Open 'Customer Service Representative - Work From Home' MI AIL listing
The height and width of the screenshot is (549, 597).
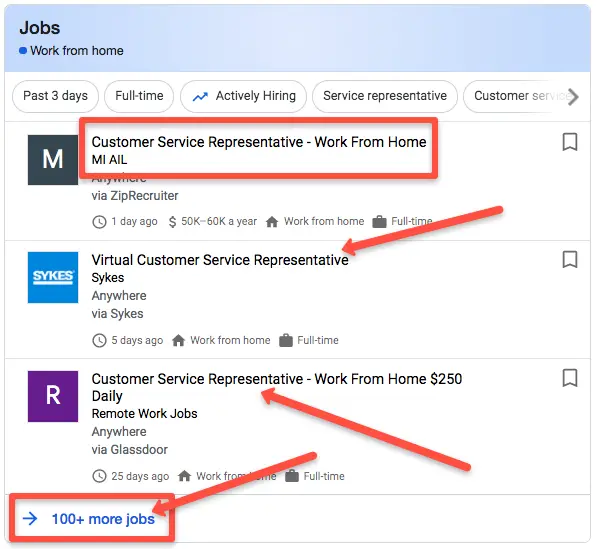(259, 142)
